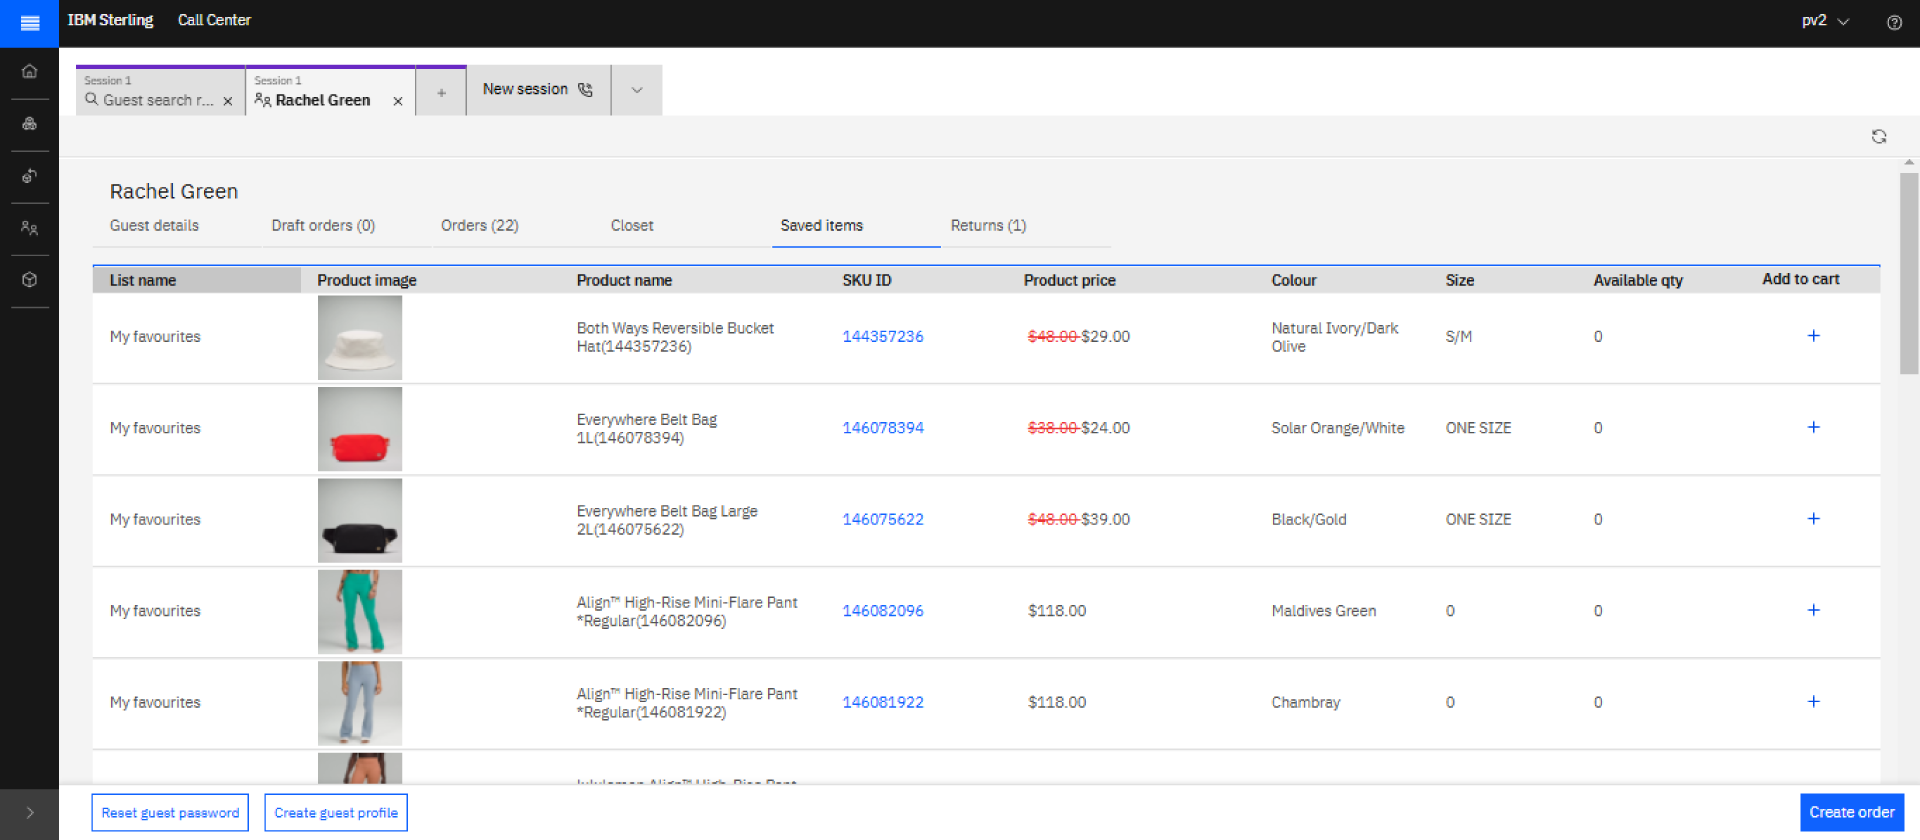This screenshot has height=840, width=1920.
Task: Add Everywhere Belt Bag Large to cart
Action: pos(1812,519)
